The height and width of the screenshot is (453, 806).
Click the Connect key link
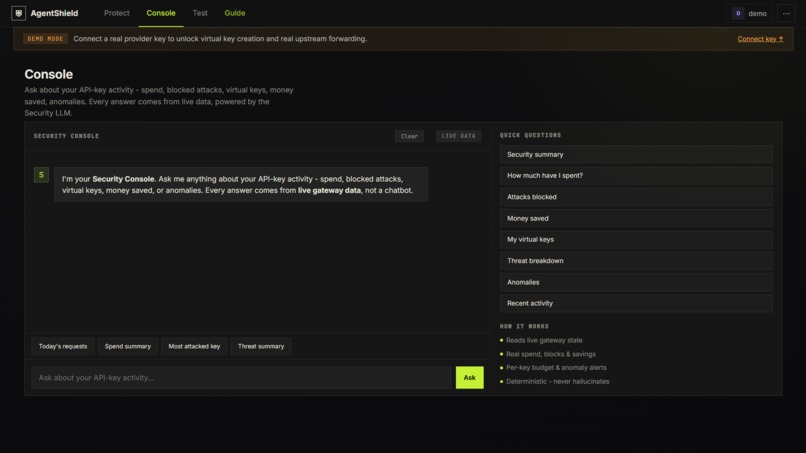tap(760, 39)
